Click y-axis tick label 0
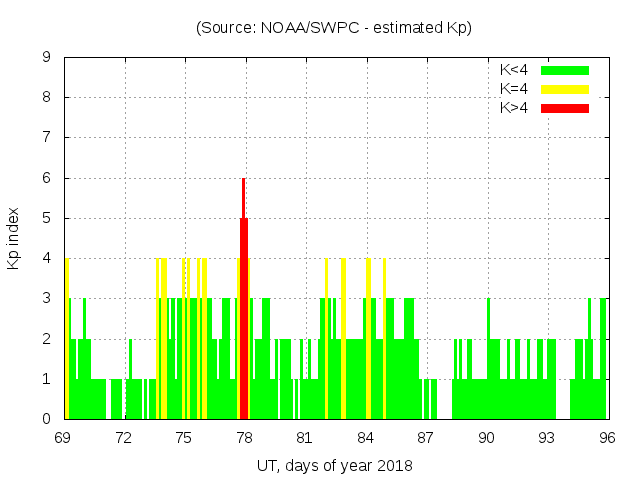Image resolution: width=640 pixels, height=480 pixels. coord(47,419)
